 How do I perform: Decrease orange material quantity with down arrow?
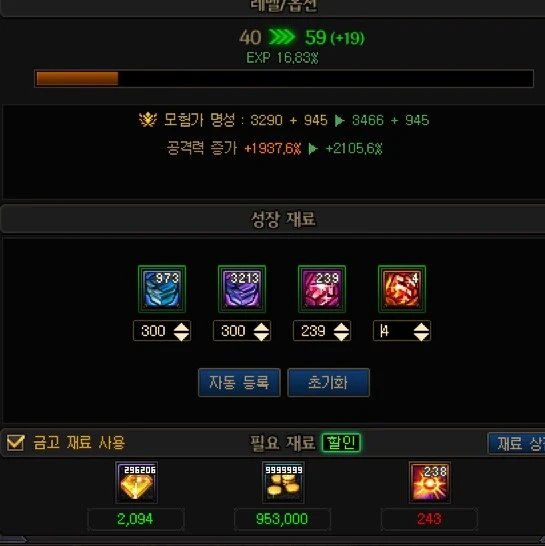coord(422,336)
